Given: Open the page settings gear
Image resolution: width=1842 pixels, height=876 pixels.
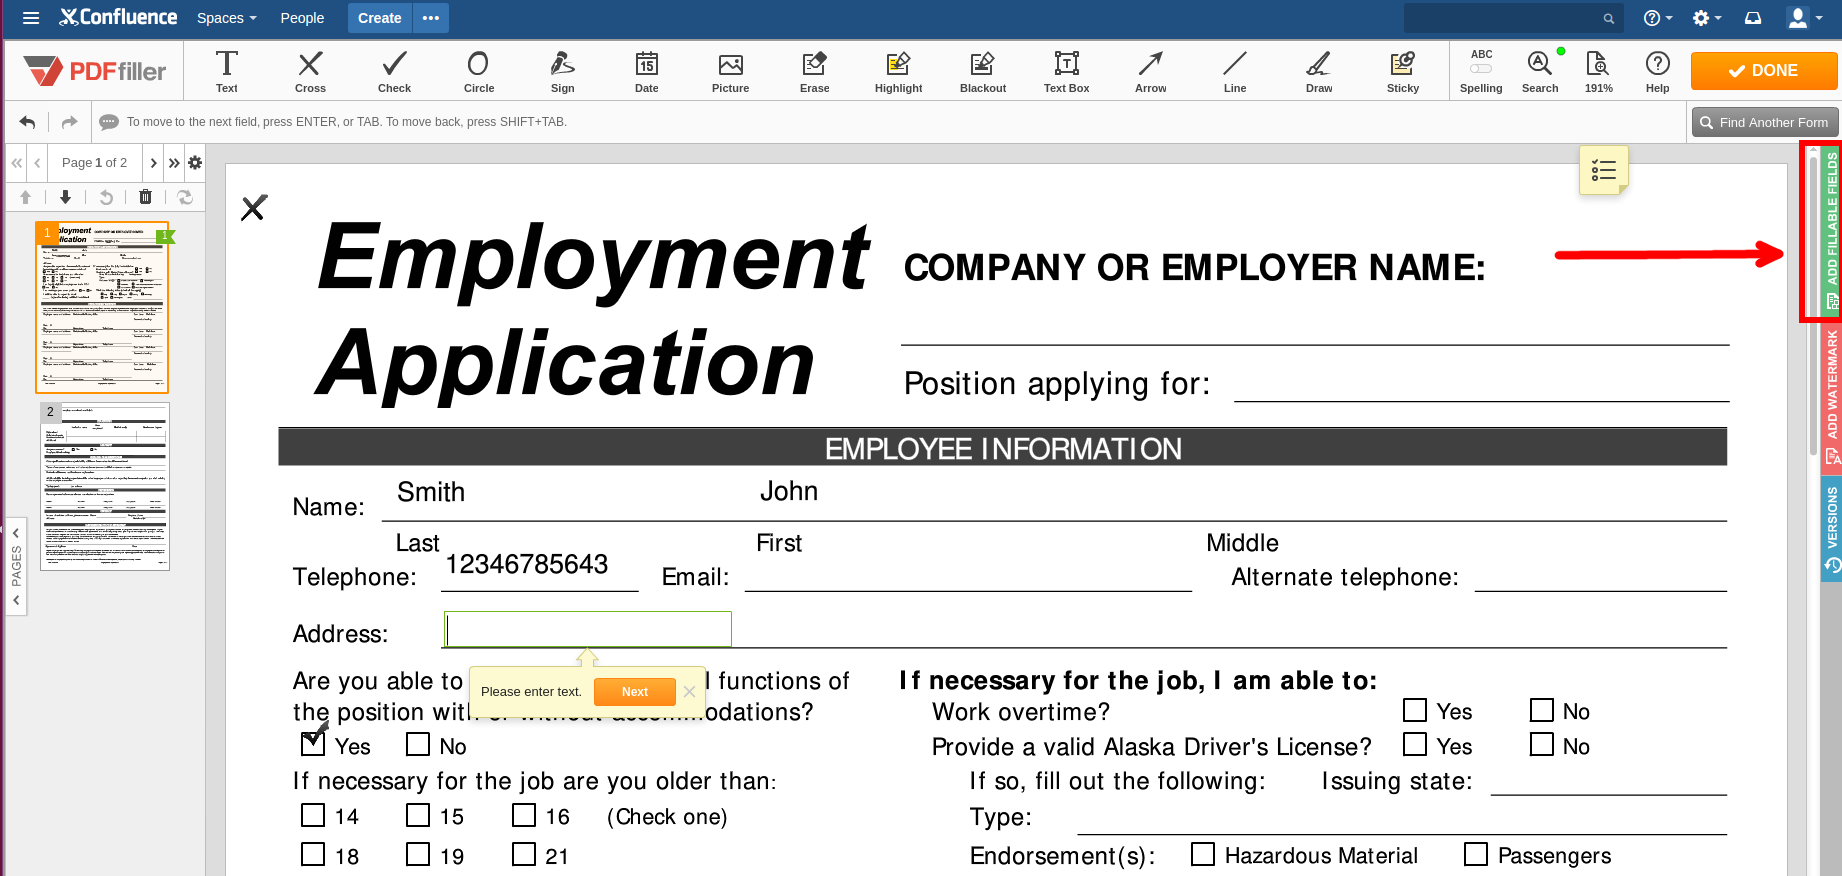Looking at the screenshot, I should pos(195,162).
